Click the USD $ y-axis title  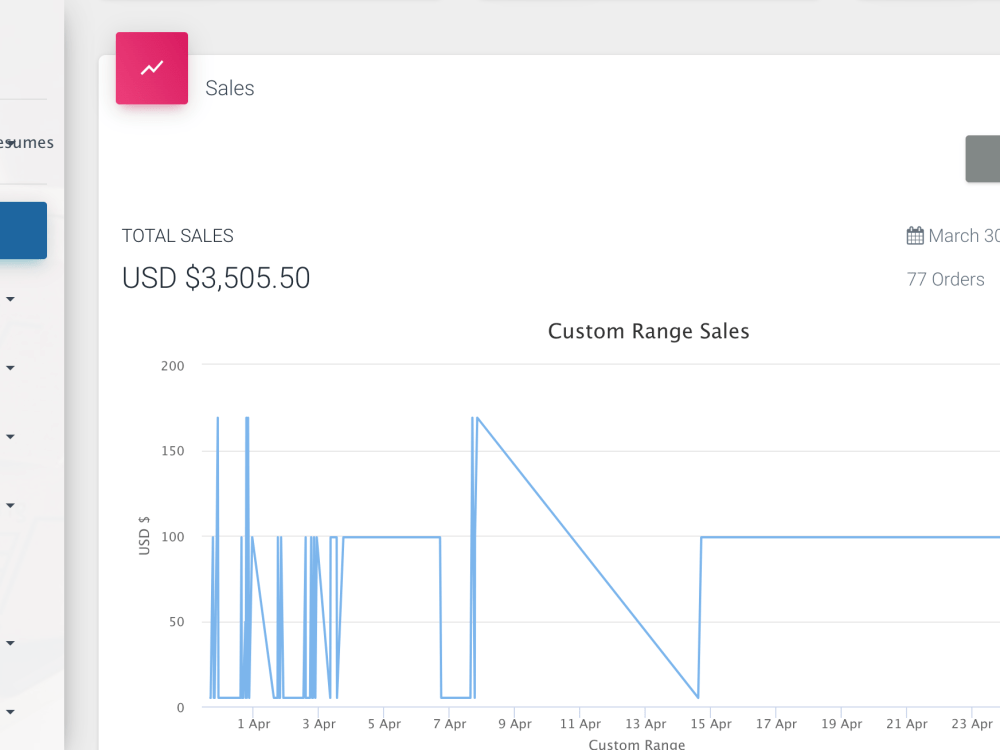tap(144, 536)
